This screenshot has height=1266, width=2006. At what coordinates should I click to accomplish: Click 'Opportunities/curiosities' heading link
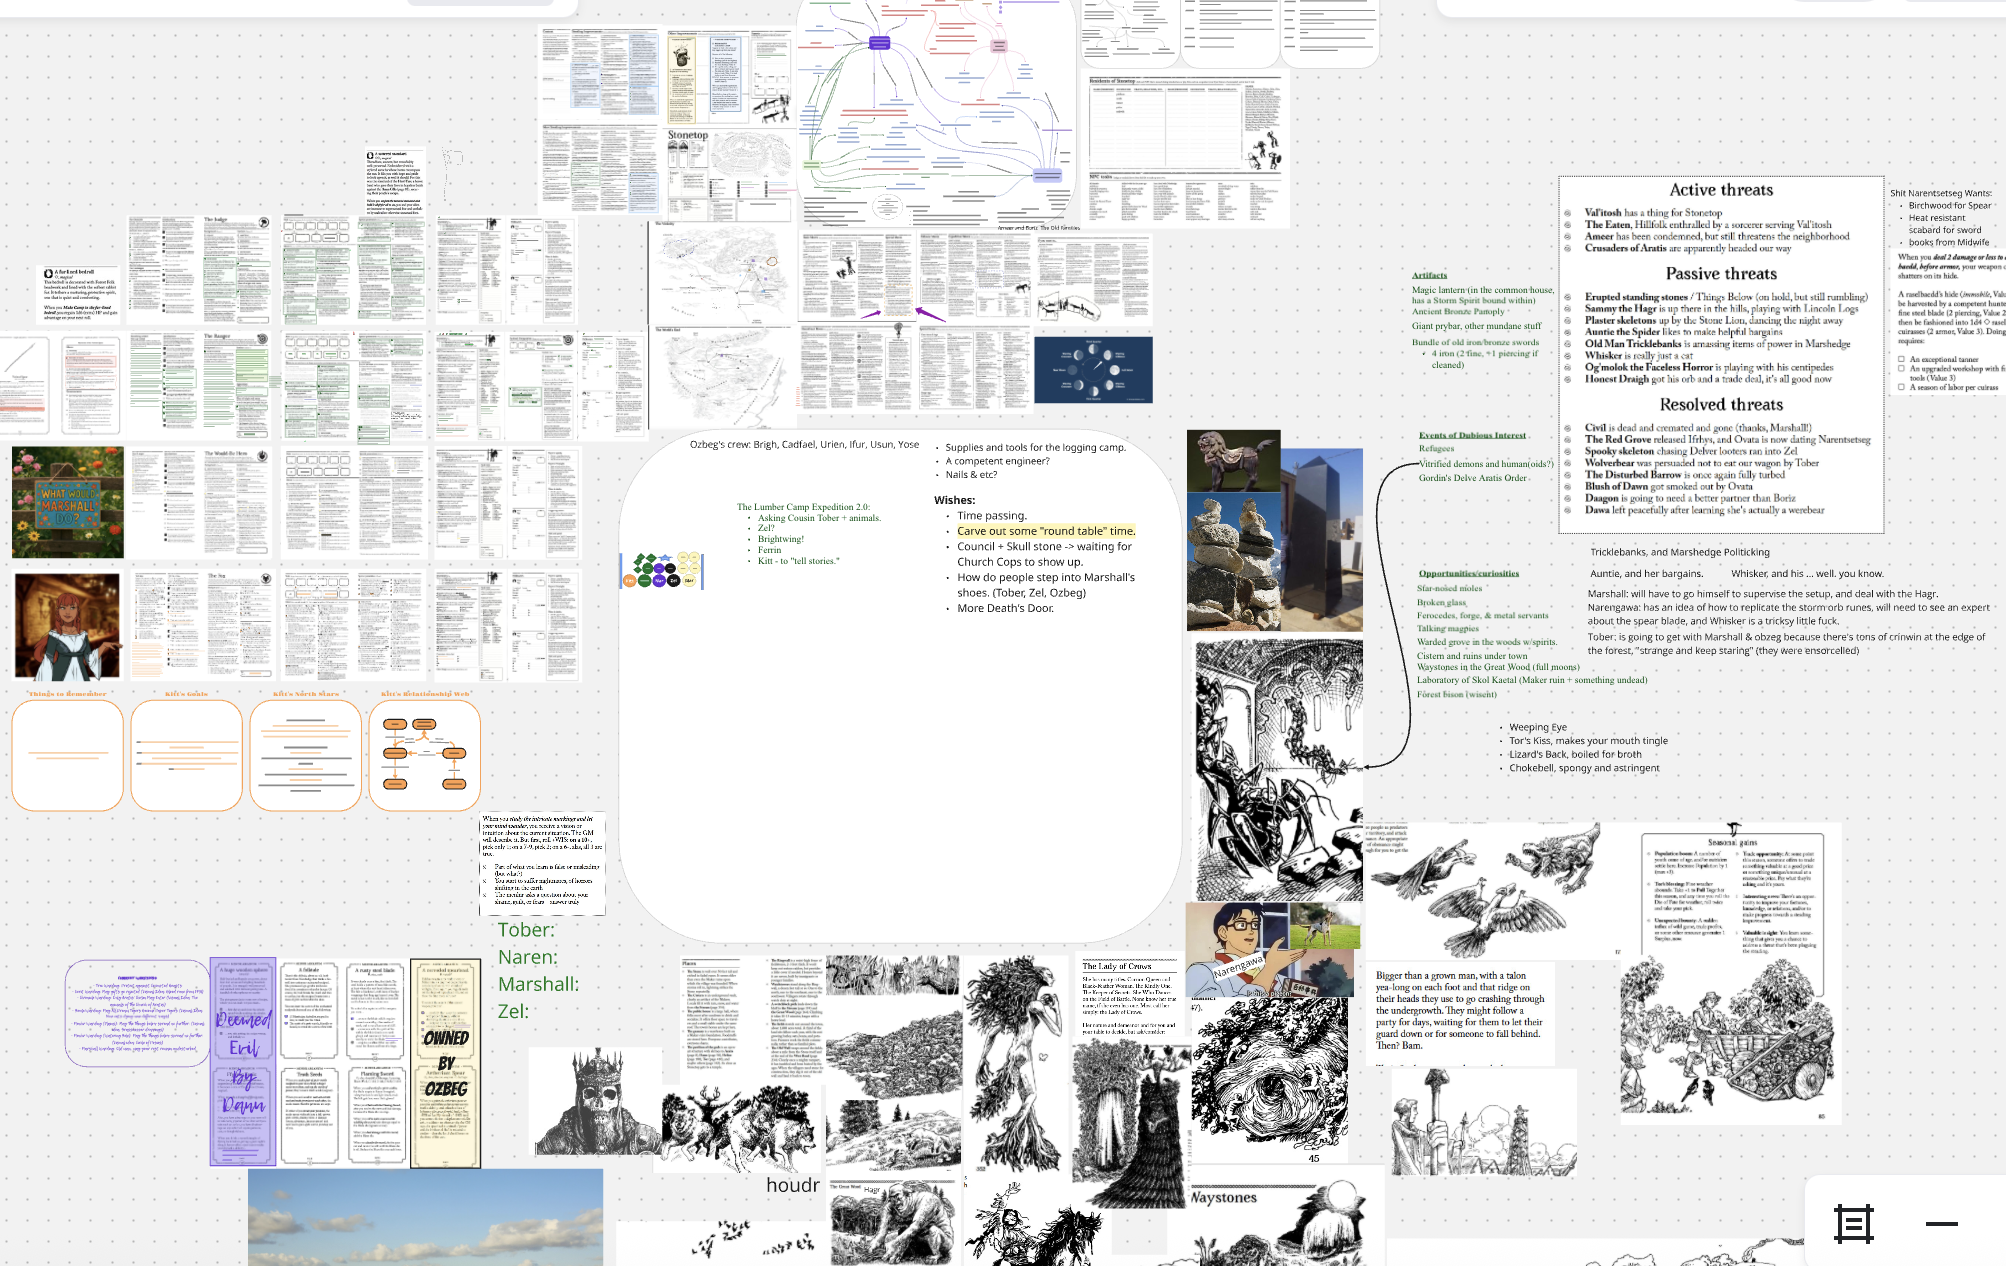coord(1468,573)
